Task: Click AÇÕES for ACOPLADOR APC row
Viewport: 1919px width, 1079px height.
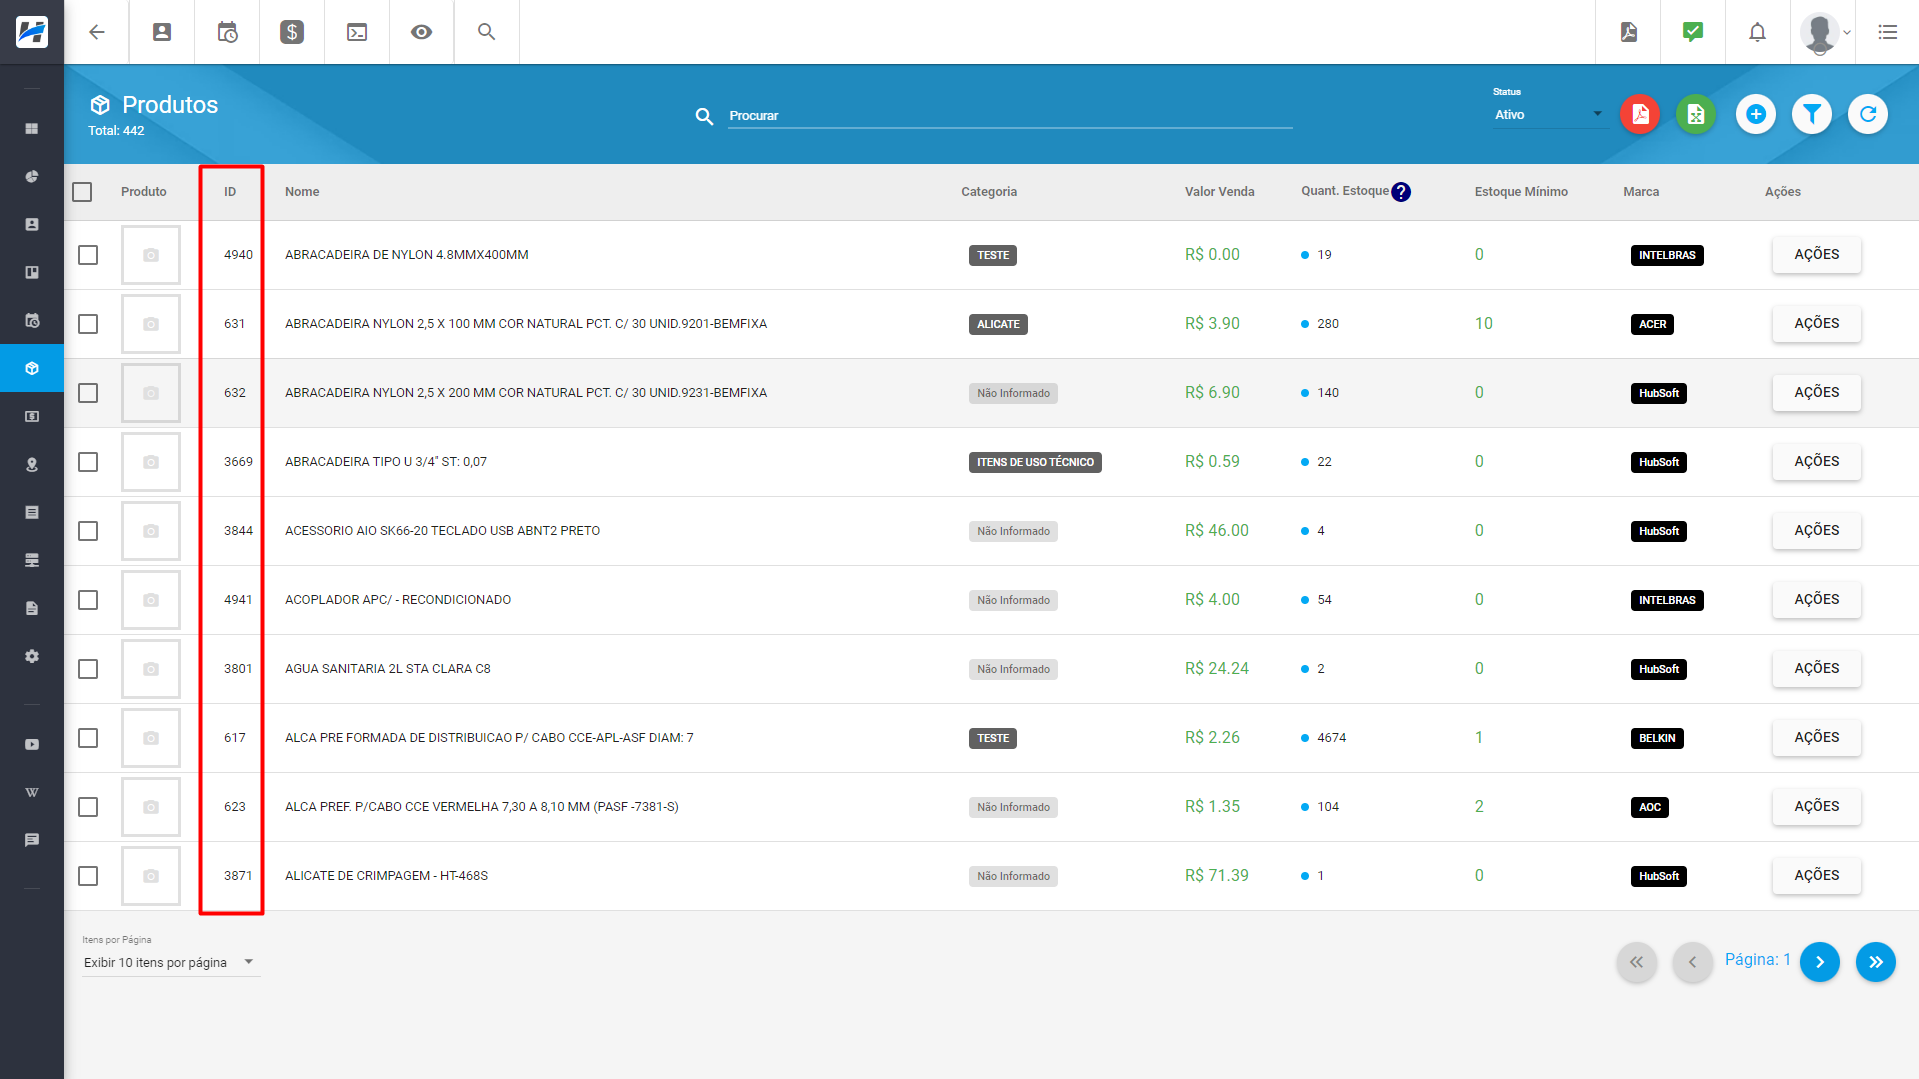Action: (x=1816, y=600)
